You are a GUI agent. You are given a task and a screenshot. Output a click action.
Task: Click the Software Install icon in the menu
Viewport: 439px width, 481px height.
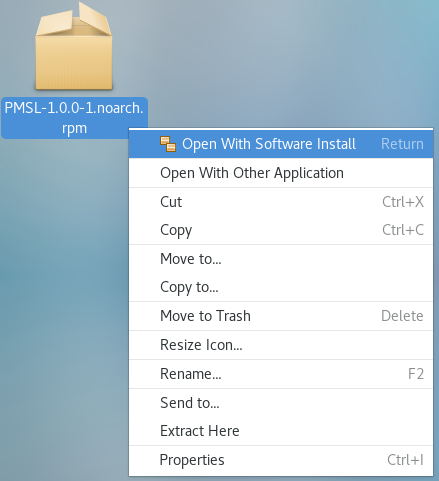pyautogui.click(x=168, y=144)
